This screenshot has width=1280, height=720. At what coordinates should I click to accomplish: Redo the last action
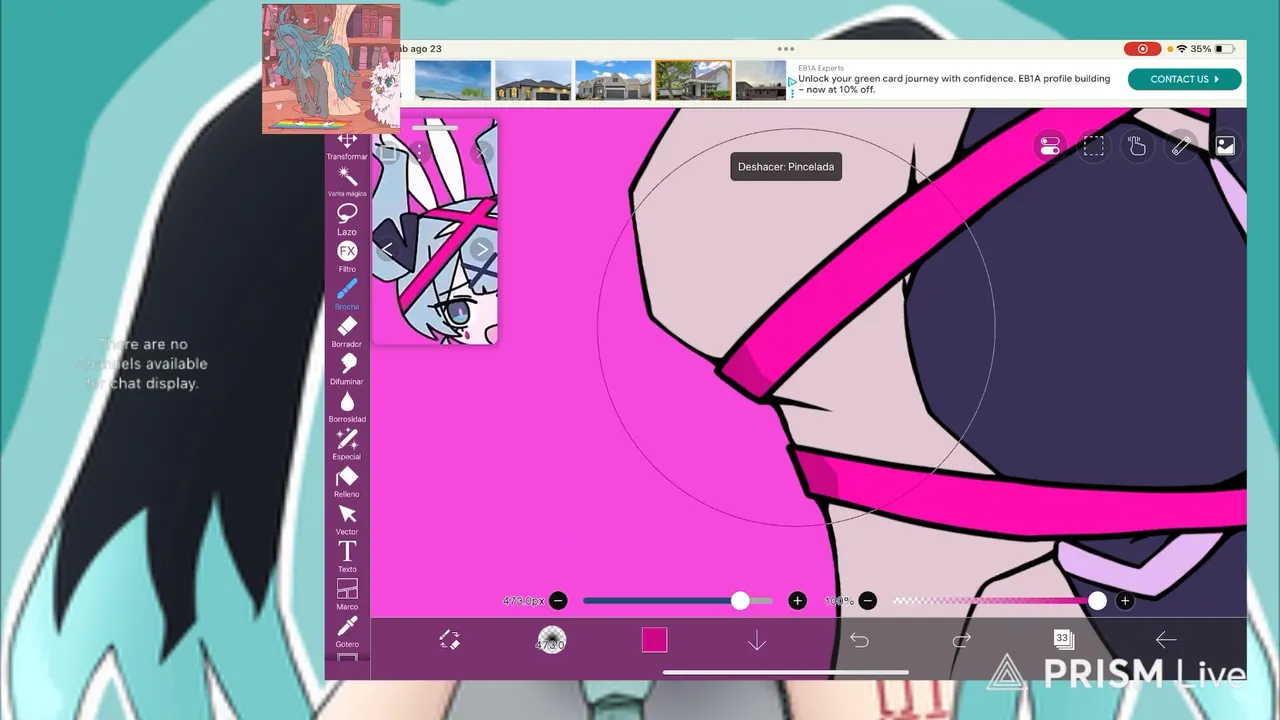coord(961,640)
